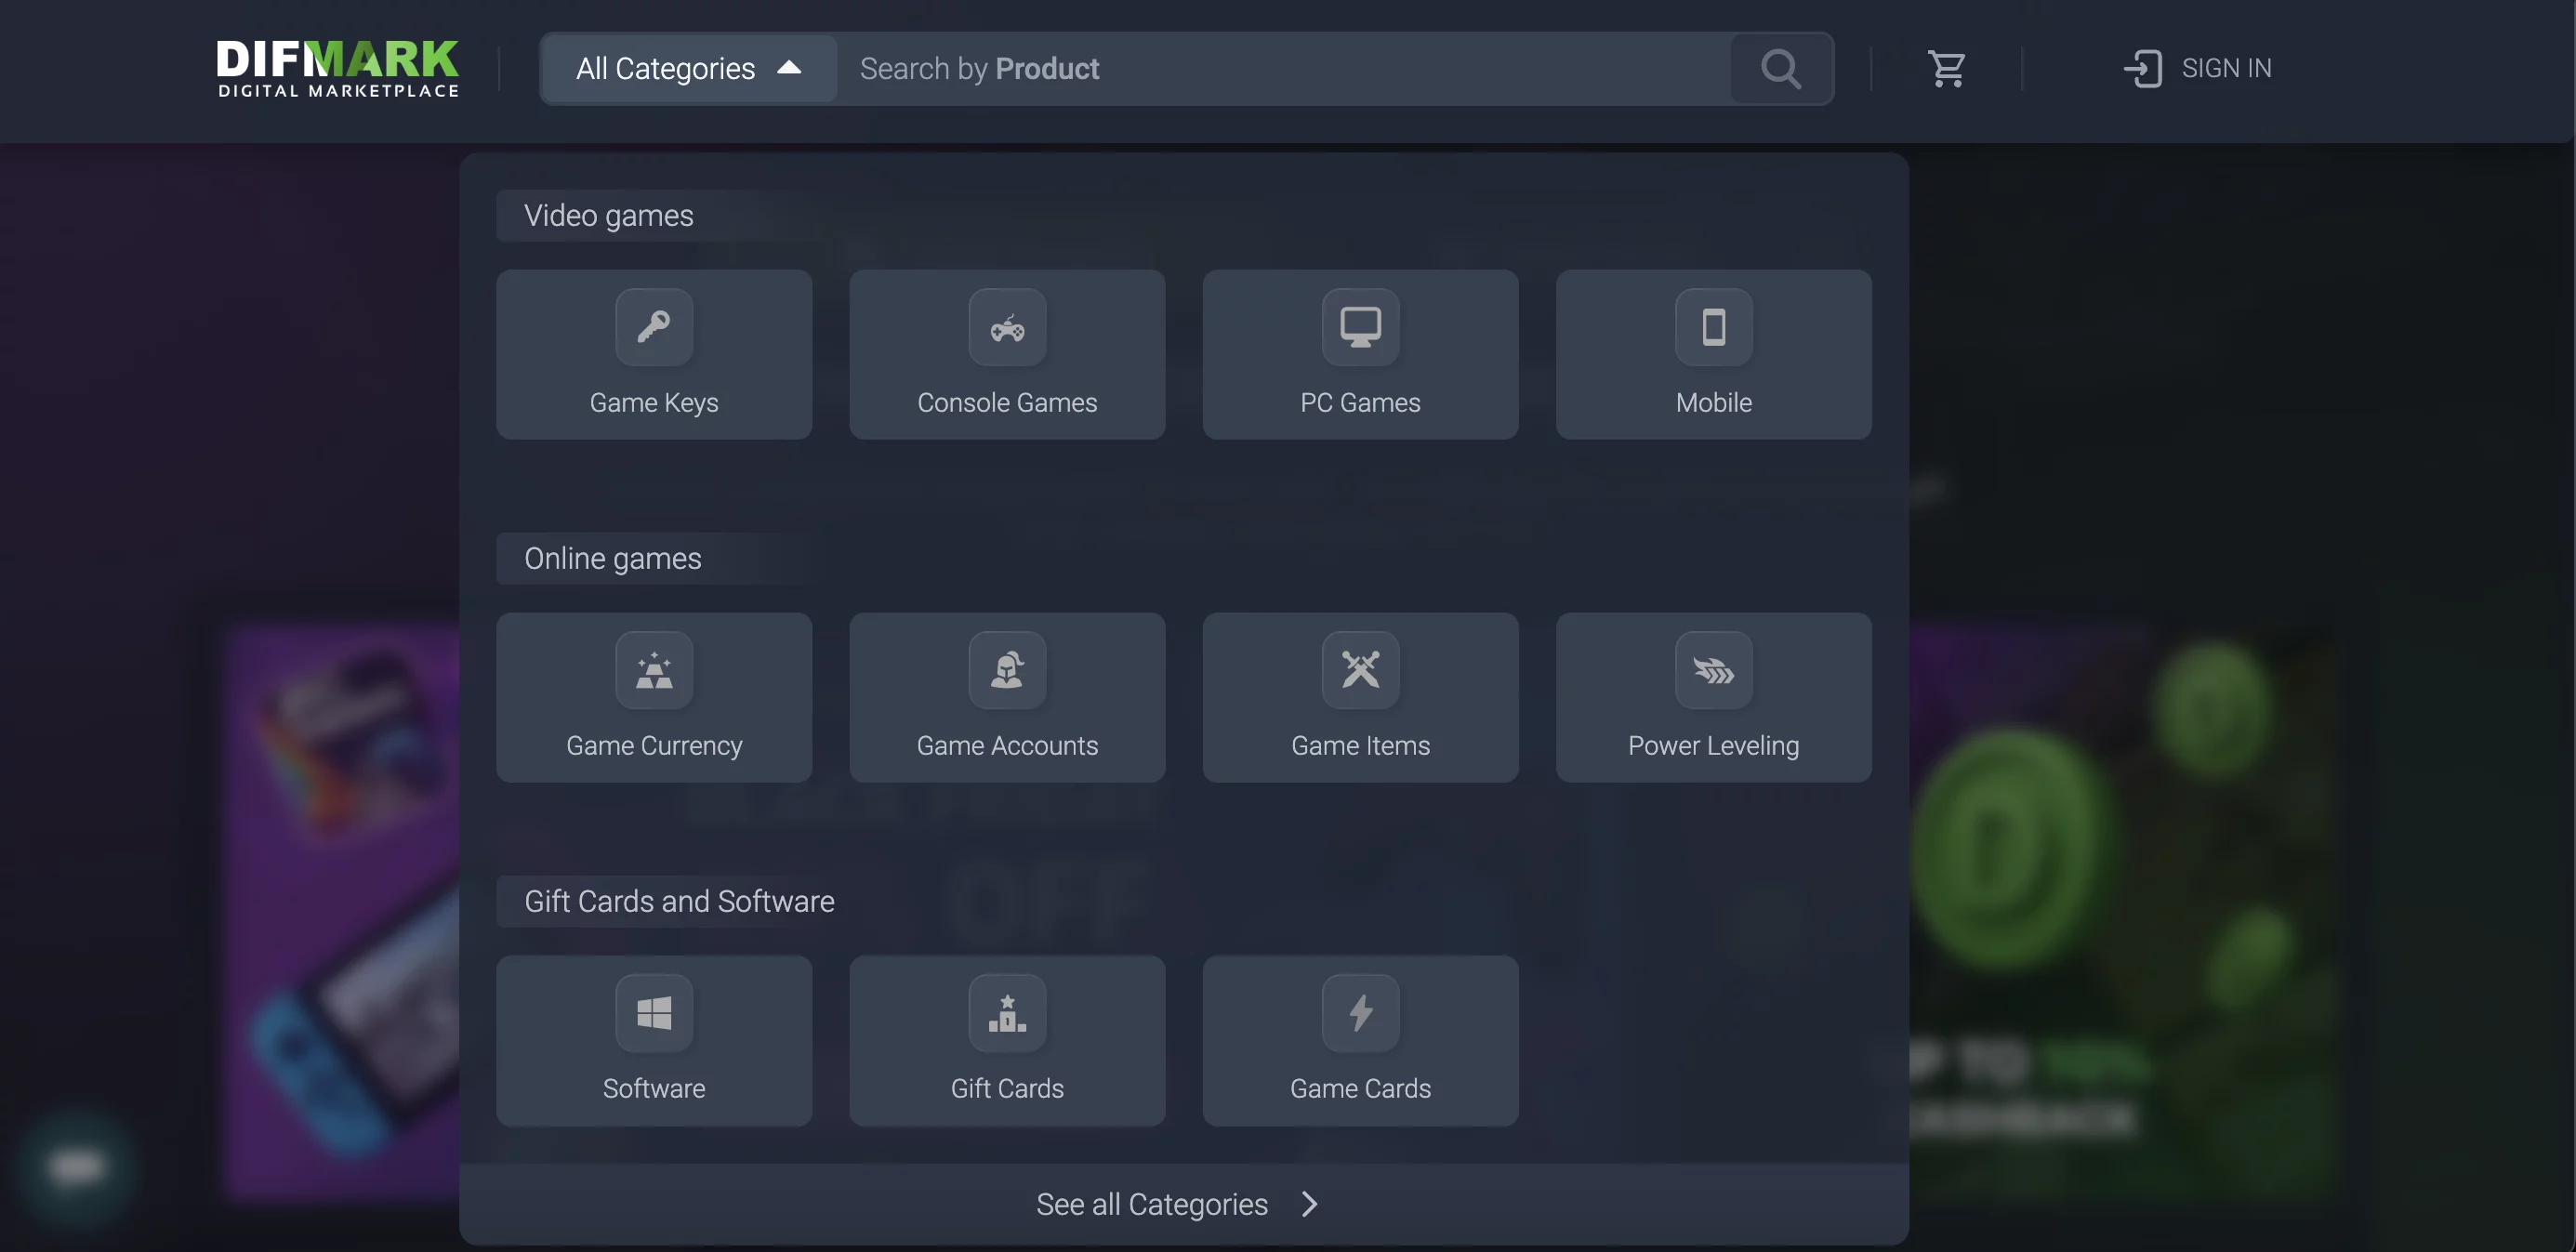
Task: Click Game Items crossed swords icon
Action: pos(1360,670)
